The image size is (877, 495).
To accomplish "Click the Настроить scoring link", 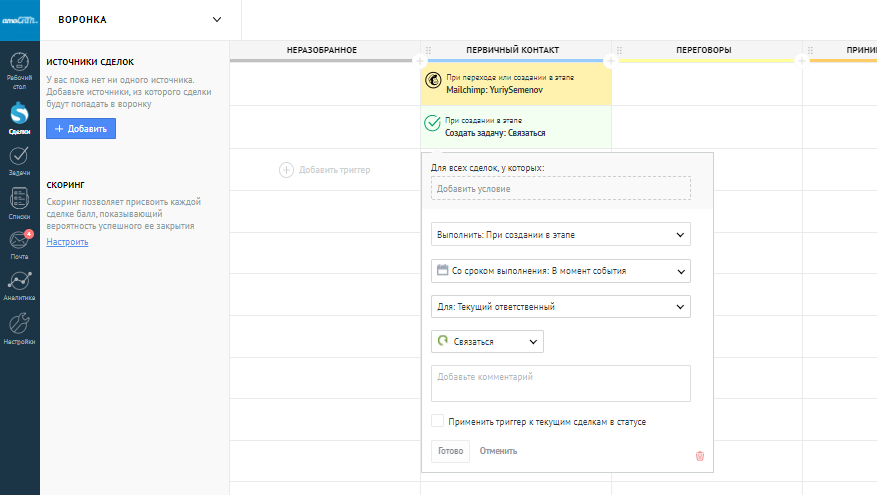I will 67,242.
